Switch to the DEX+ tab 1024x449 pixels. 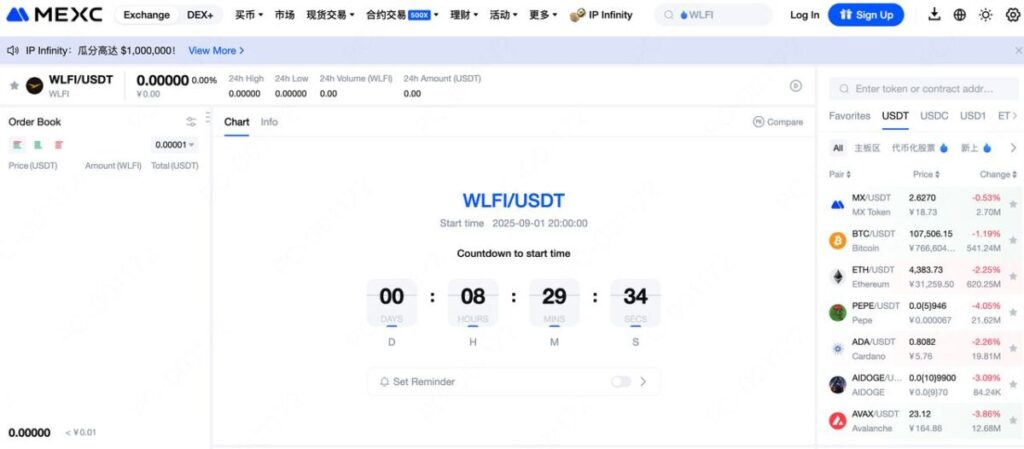click(x=200, y=14)
